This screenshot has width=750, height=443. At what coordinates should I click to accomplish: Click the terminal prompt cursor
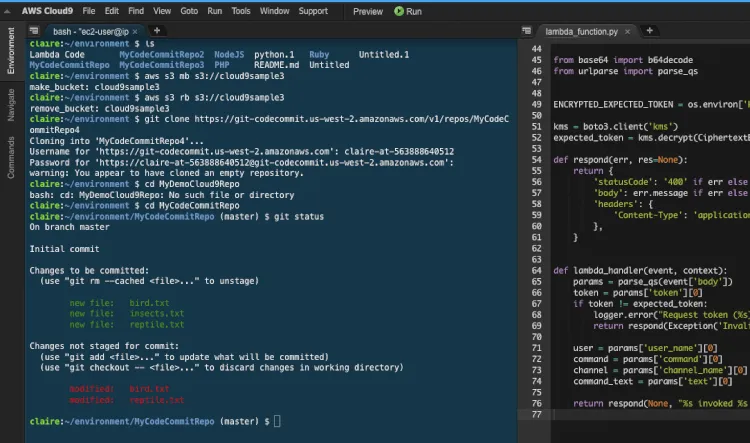click(x=277, y=421)
